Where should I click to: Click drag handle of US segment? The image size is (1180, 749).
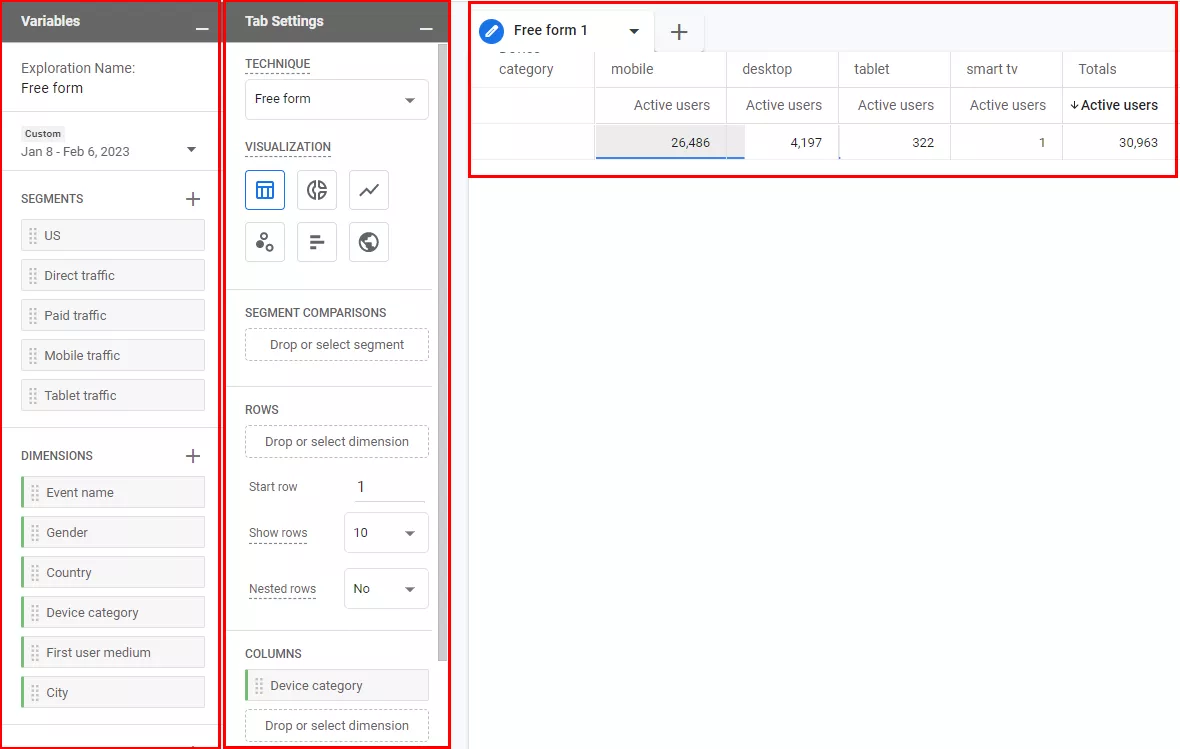33,236
